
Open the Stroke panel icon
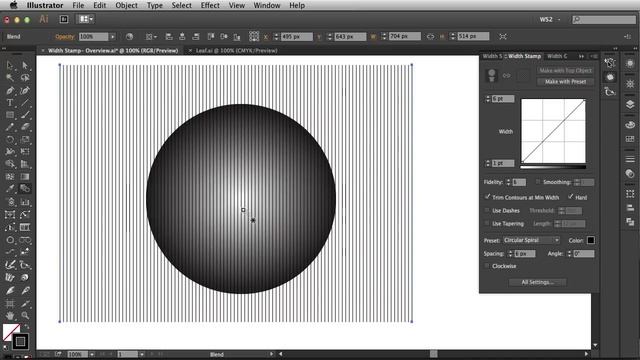[x=630, y=159]
